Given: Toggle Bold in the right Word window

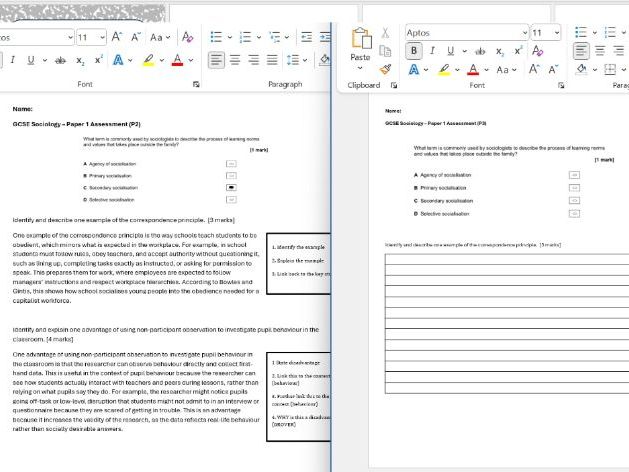Looking at the screenshot, I should (x=414, y=51).
